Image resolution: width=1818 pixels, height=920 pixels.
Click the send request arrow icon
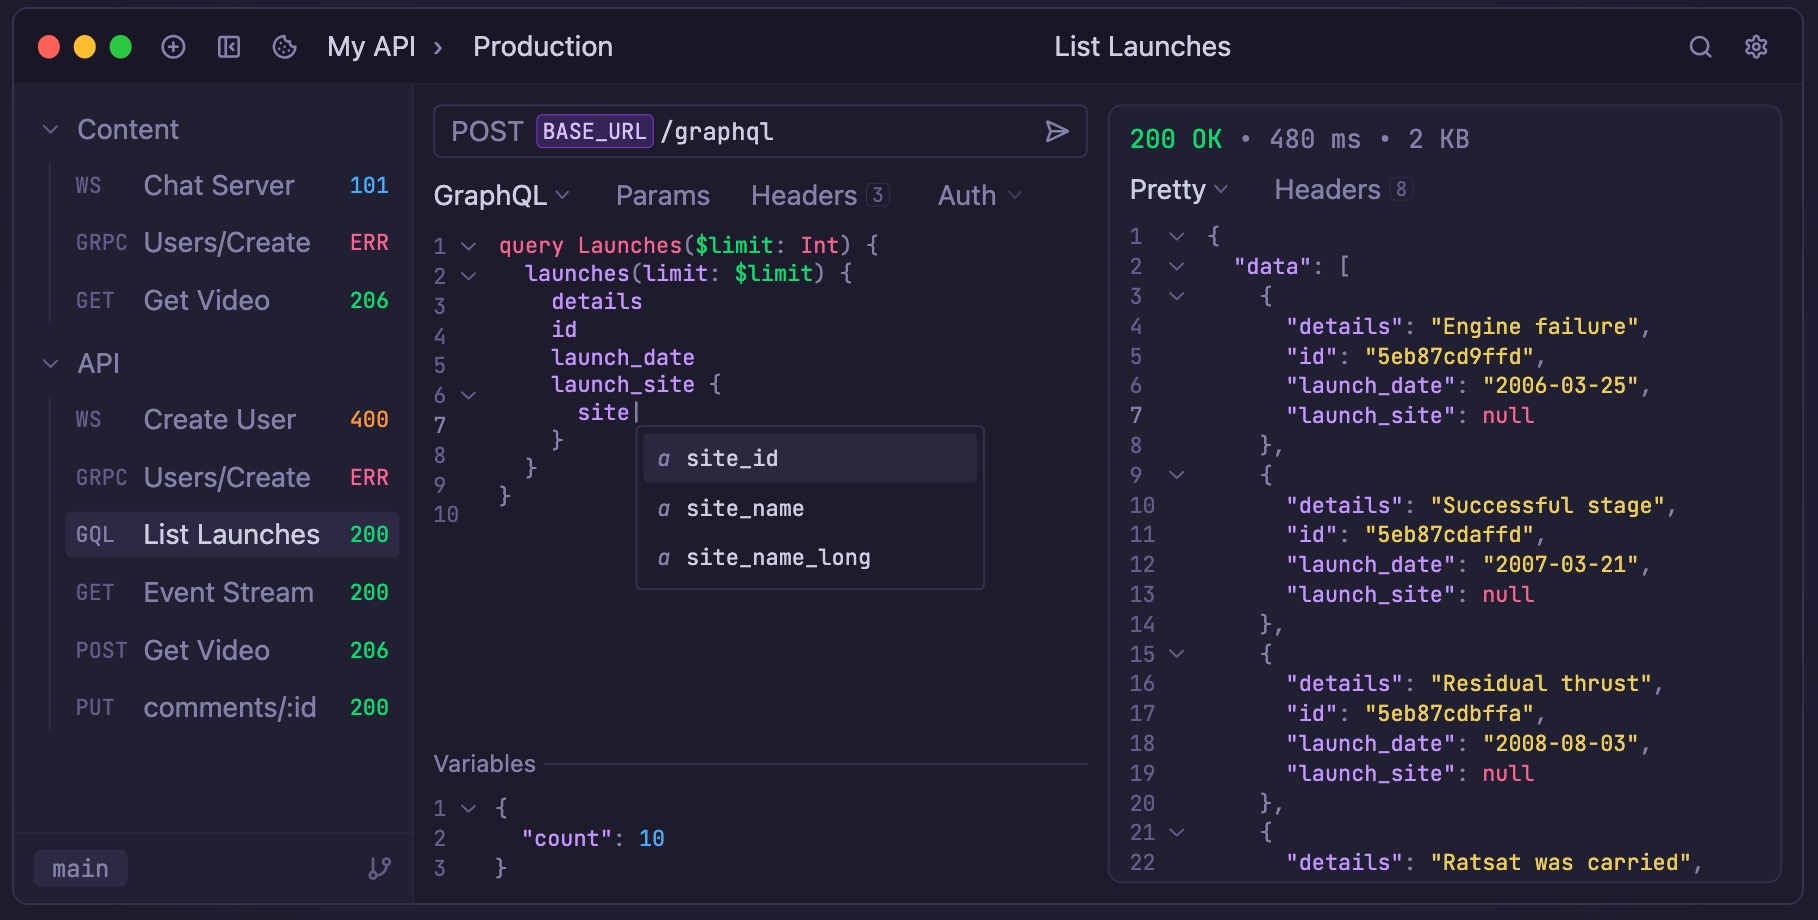tap(1056, 132)
